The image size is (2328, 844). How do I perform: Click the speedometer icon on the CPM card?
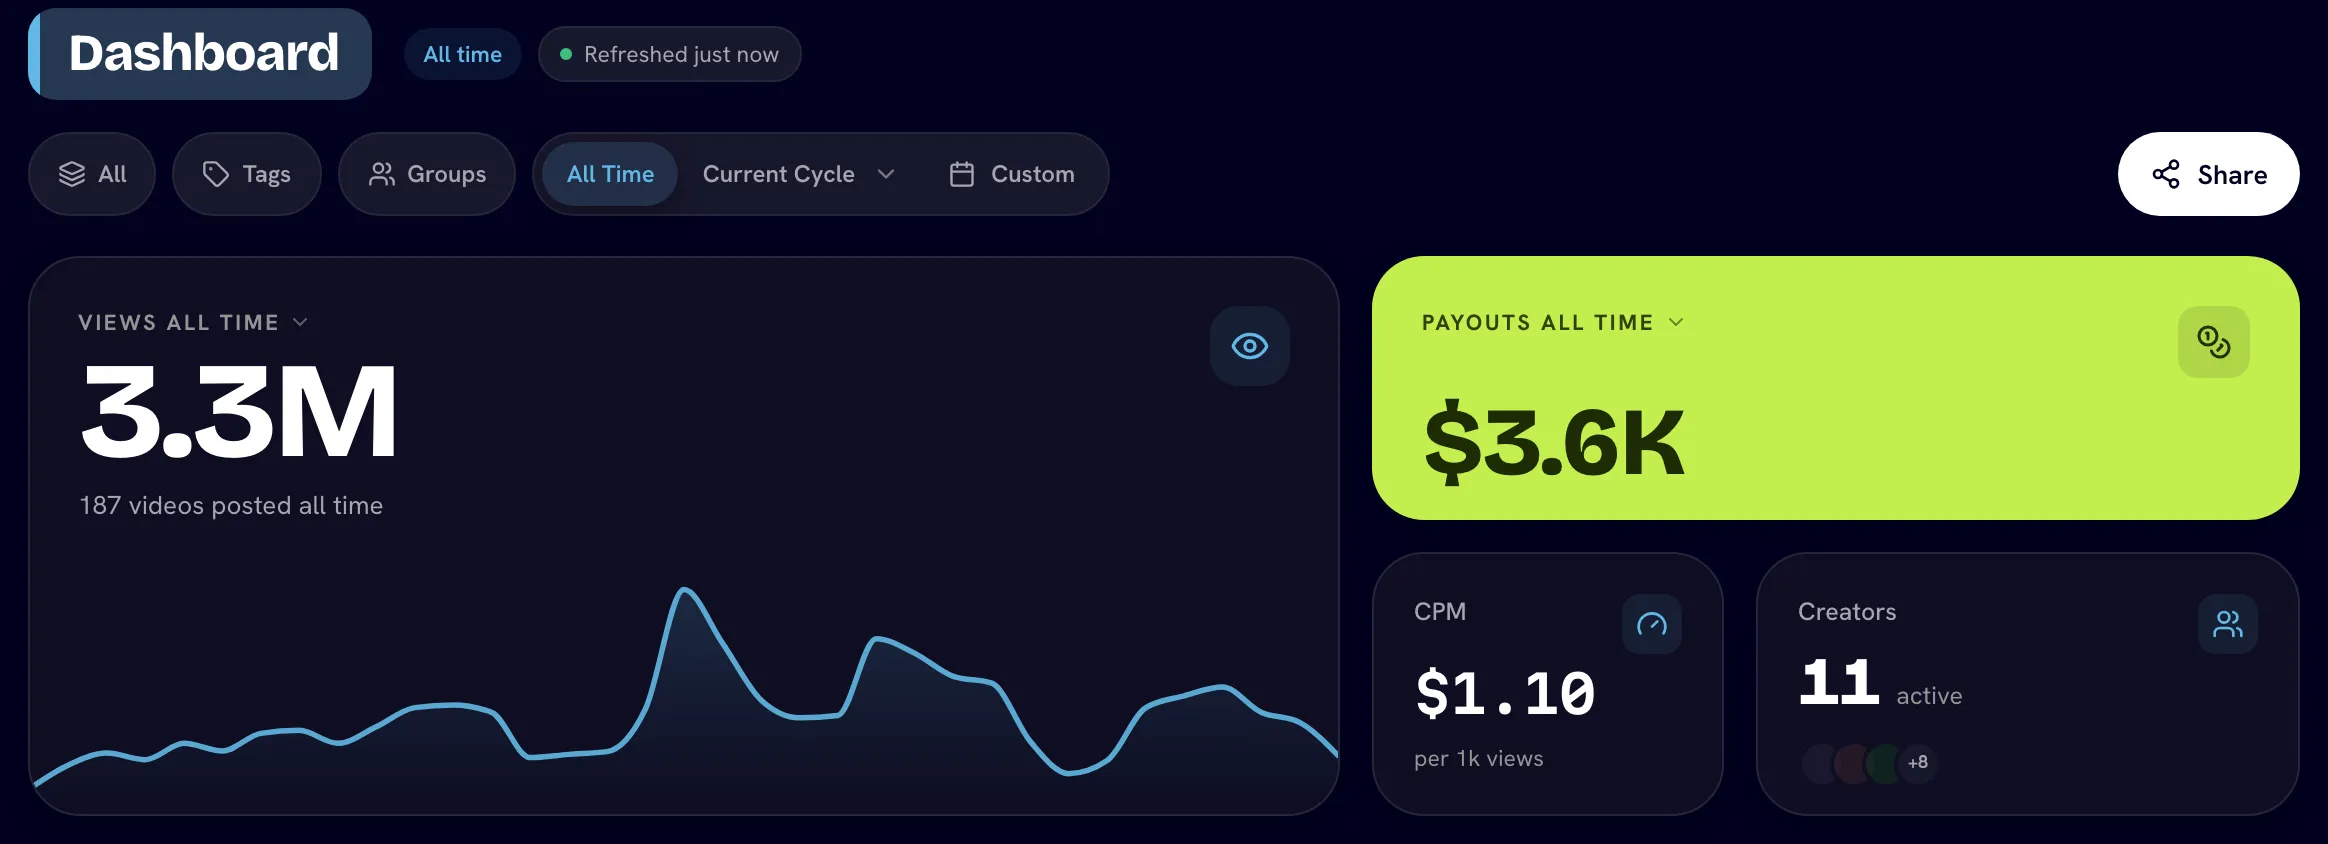coord(1651,625)
